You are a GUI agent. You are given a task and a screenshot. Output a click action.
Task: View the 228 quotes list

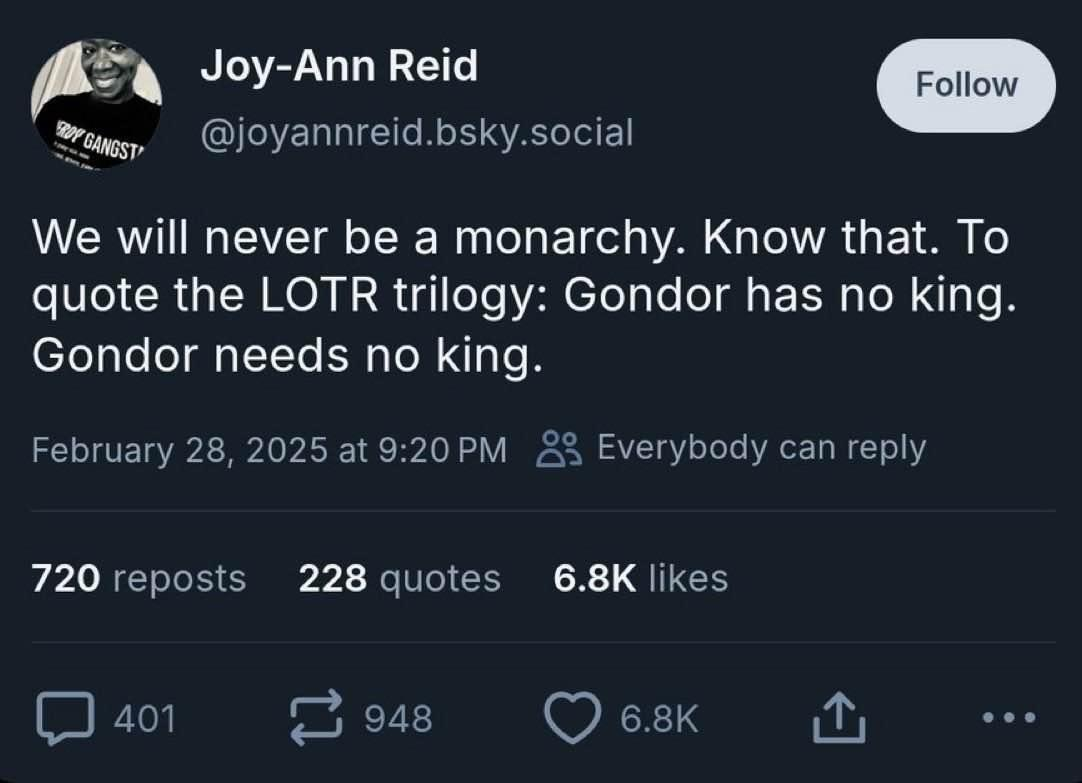pyautogui.click(x=400, y=578)
